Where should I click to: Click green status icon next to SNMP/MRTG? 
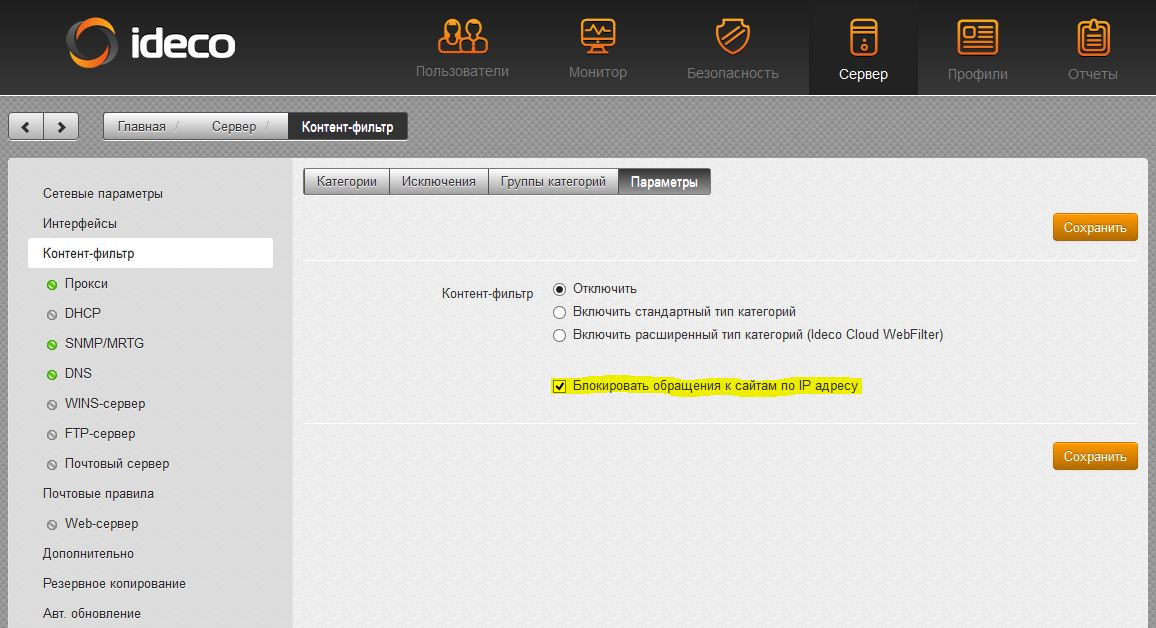(x=52, y=344)
